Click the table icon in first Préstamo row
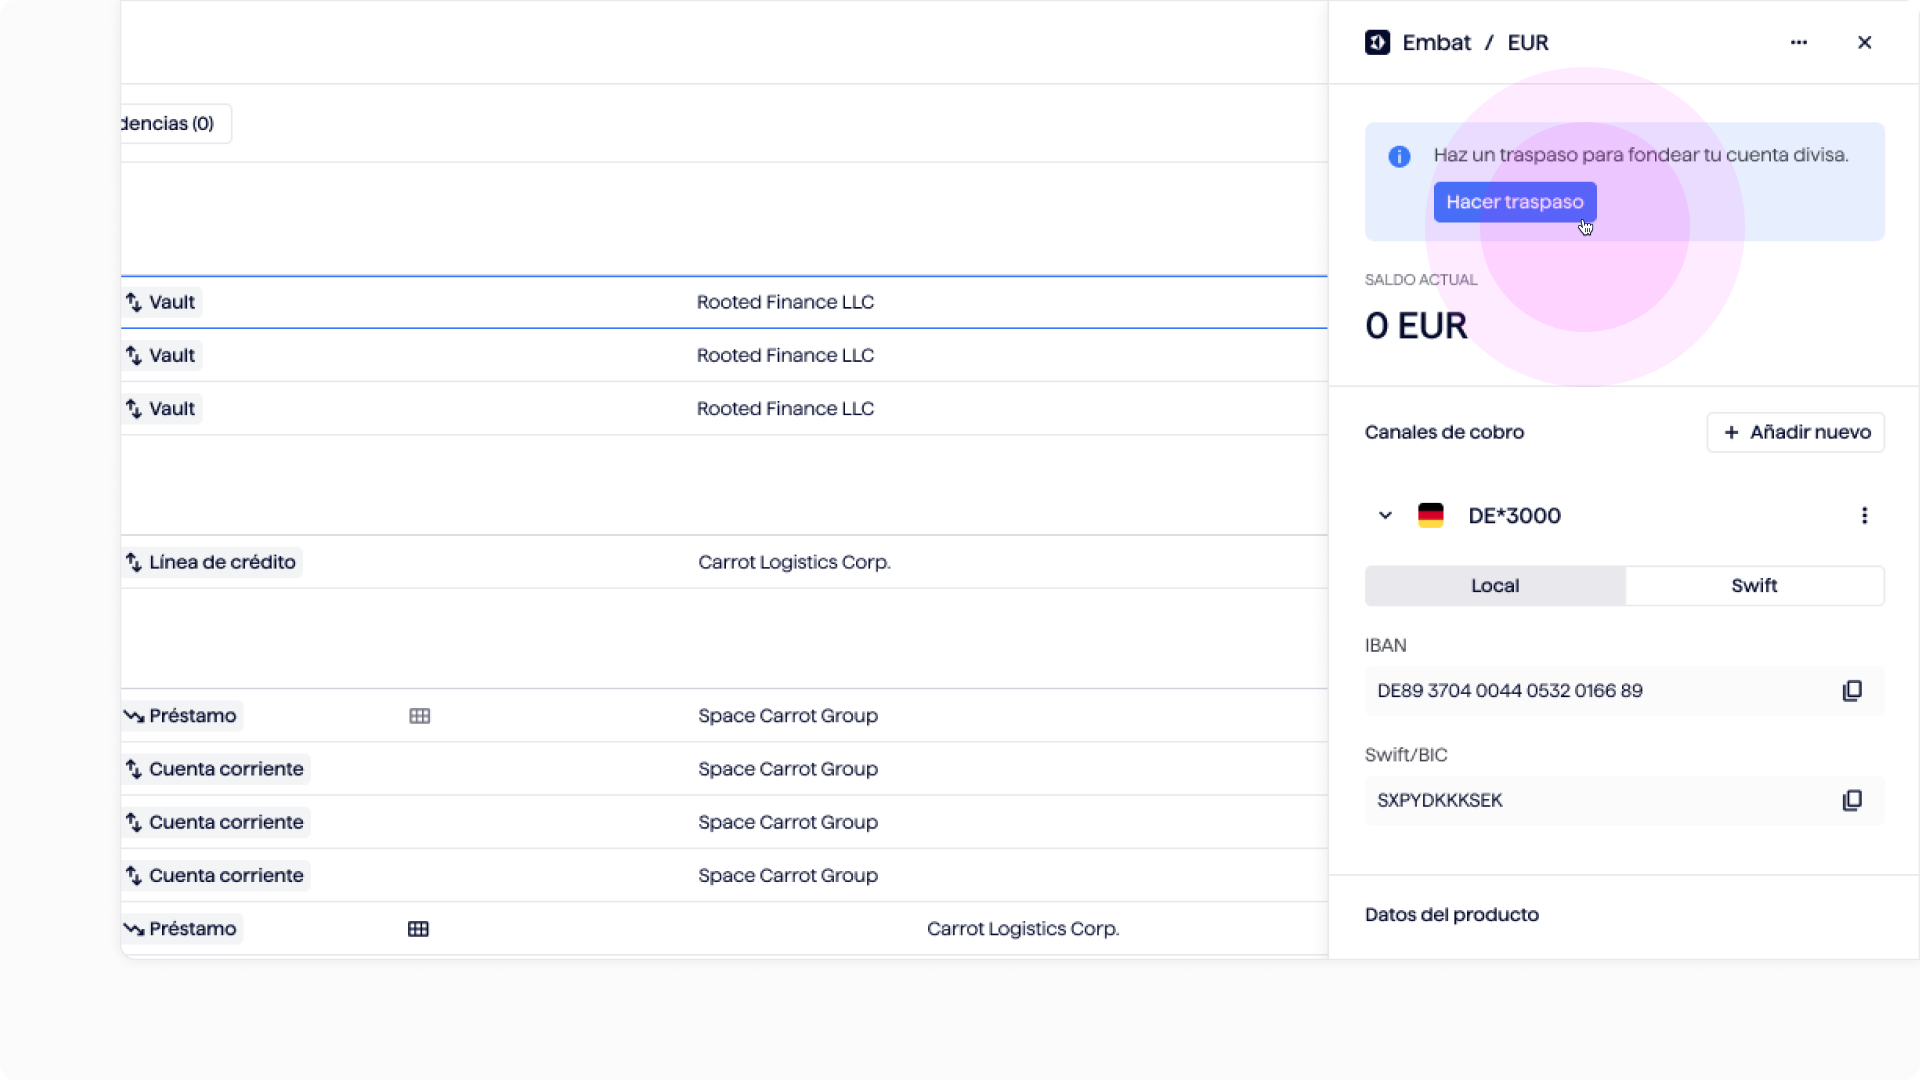This screenshot has width=1920, height=1080. pyautogui.click(x=420, y=716)
